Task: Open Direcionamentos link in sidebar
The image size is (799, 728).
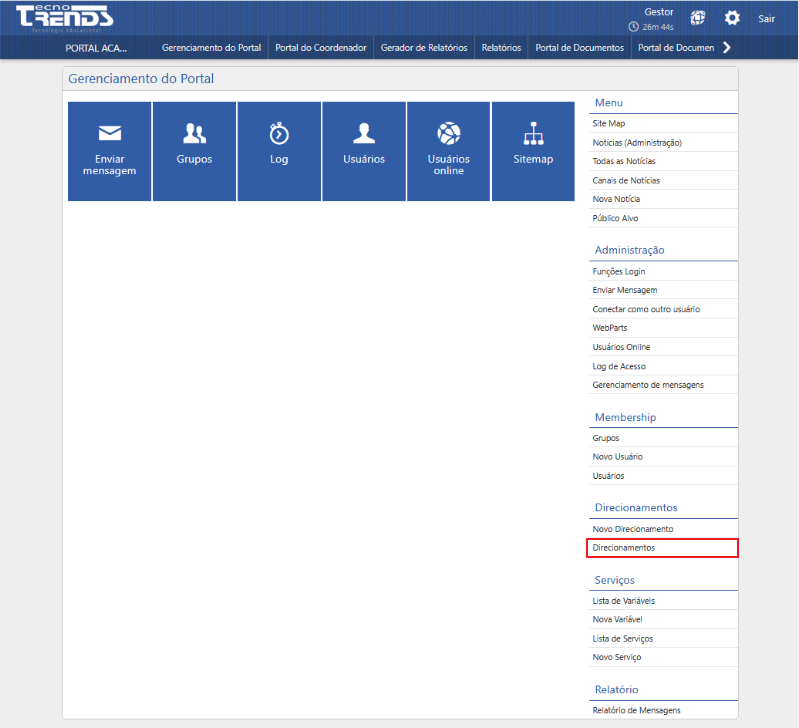Action: pos(624,548)
